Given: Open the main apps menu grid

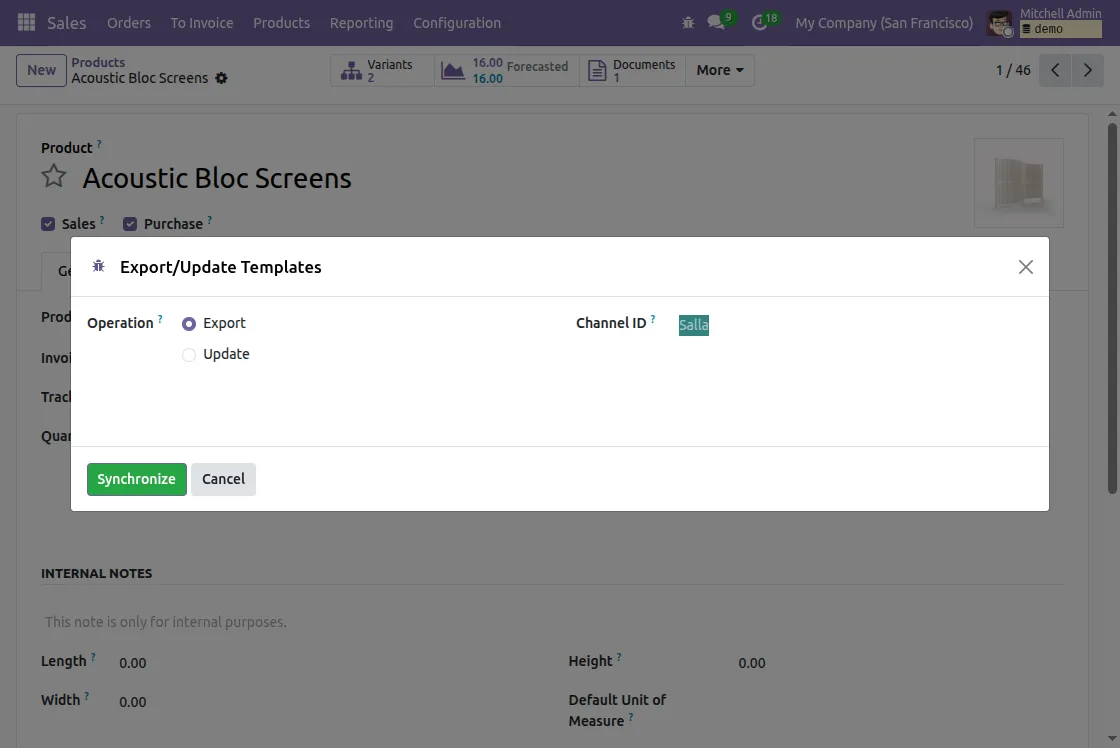Looking at the screenshot, I should [25, 22].
